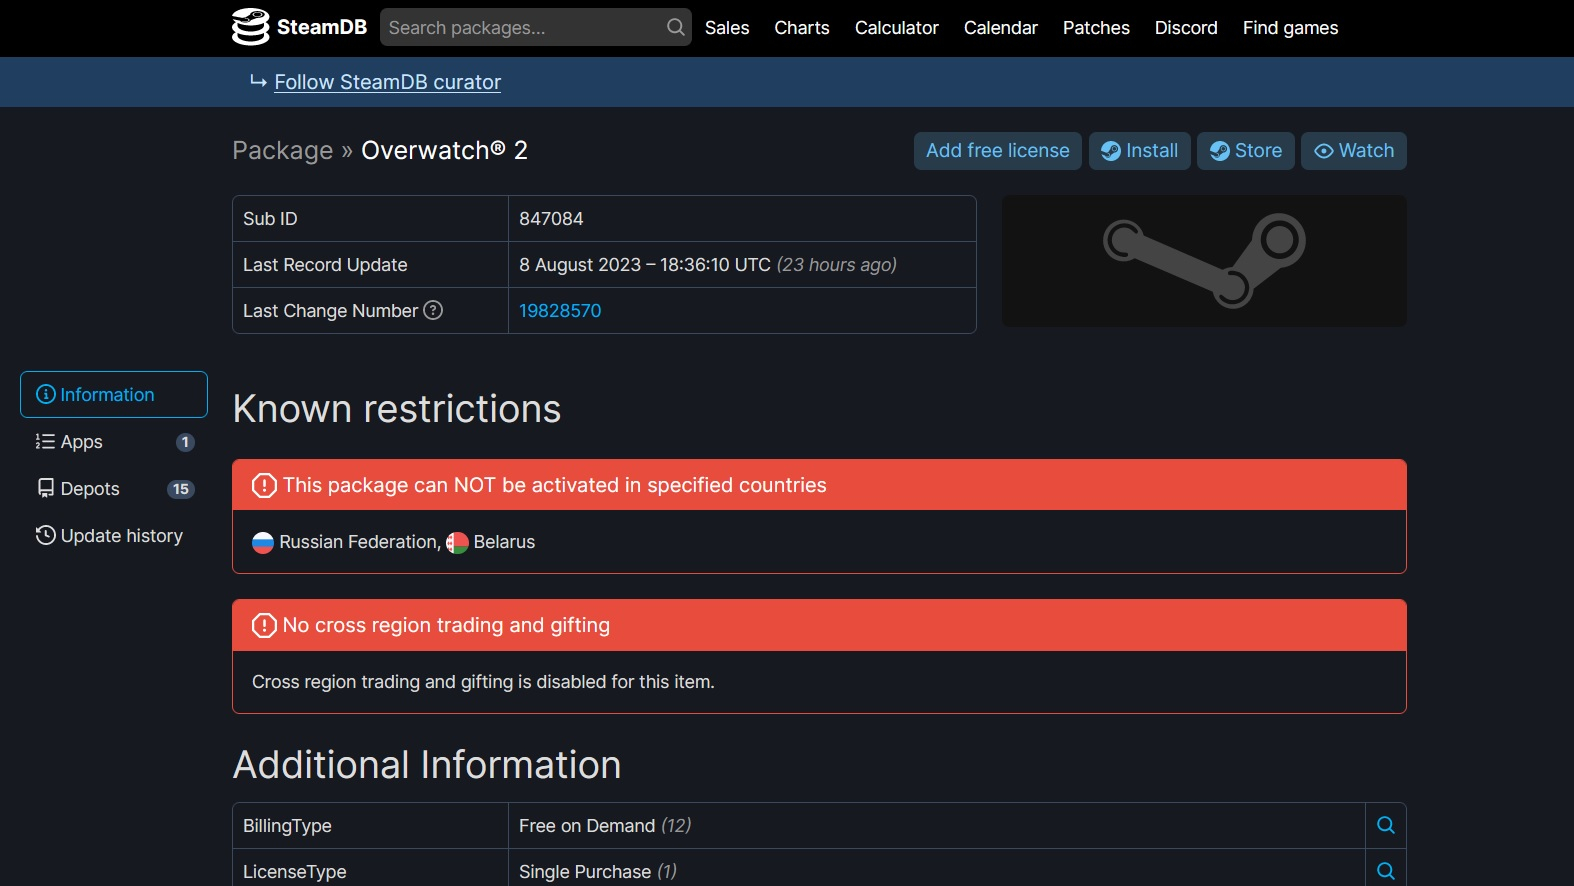Click the Free on Demand billing value
The height and width of the screenshot is (886, 1574).
coord(587,826)
